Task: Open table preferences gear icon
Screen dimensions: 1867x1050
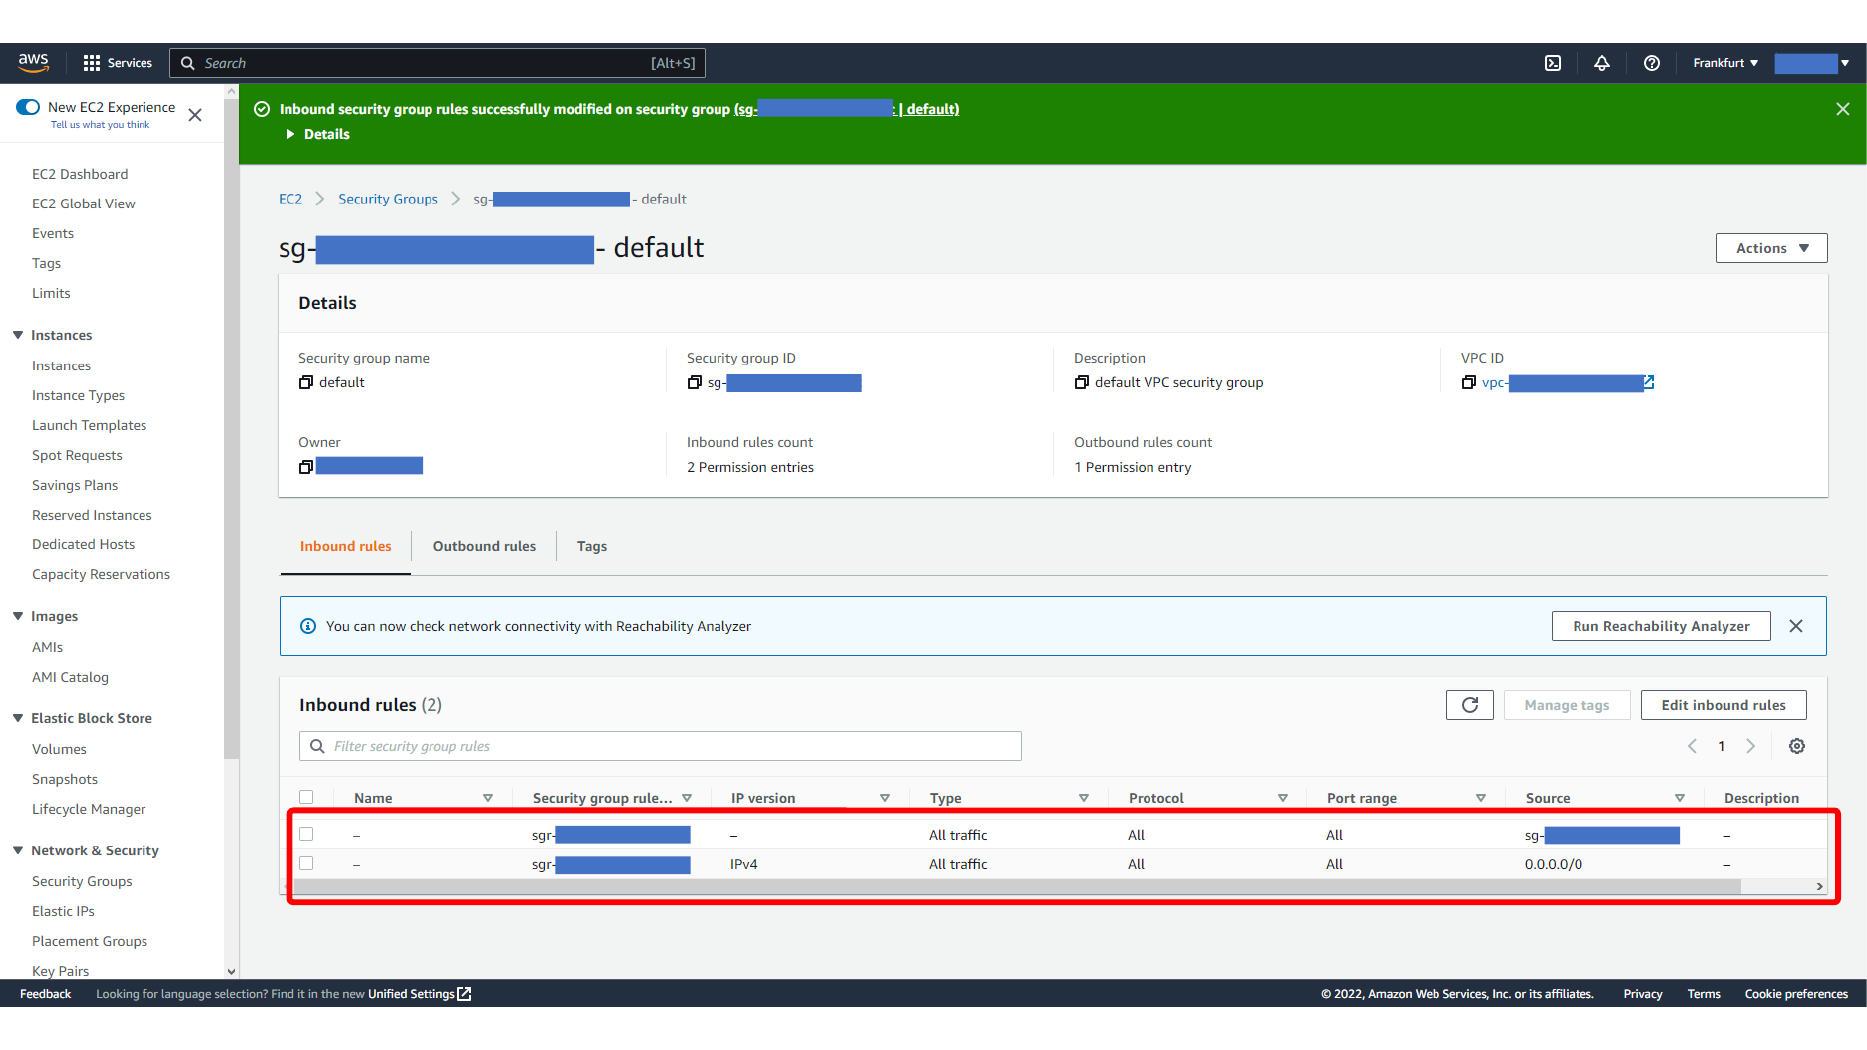Action: (x=1797, y=746)
